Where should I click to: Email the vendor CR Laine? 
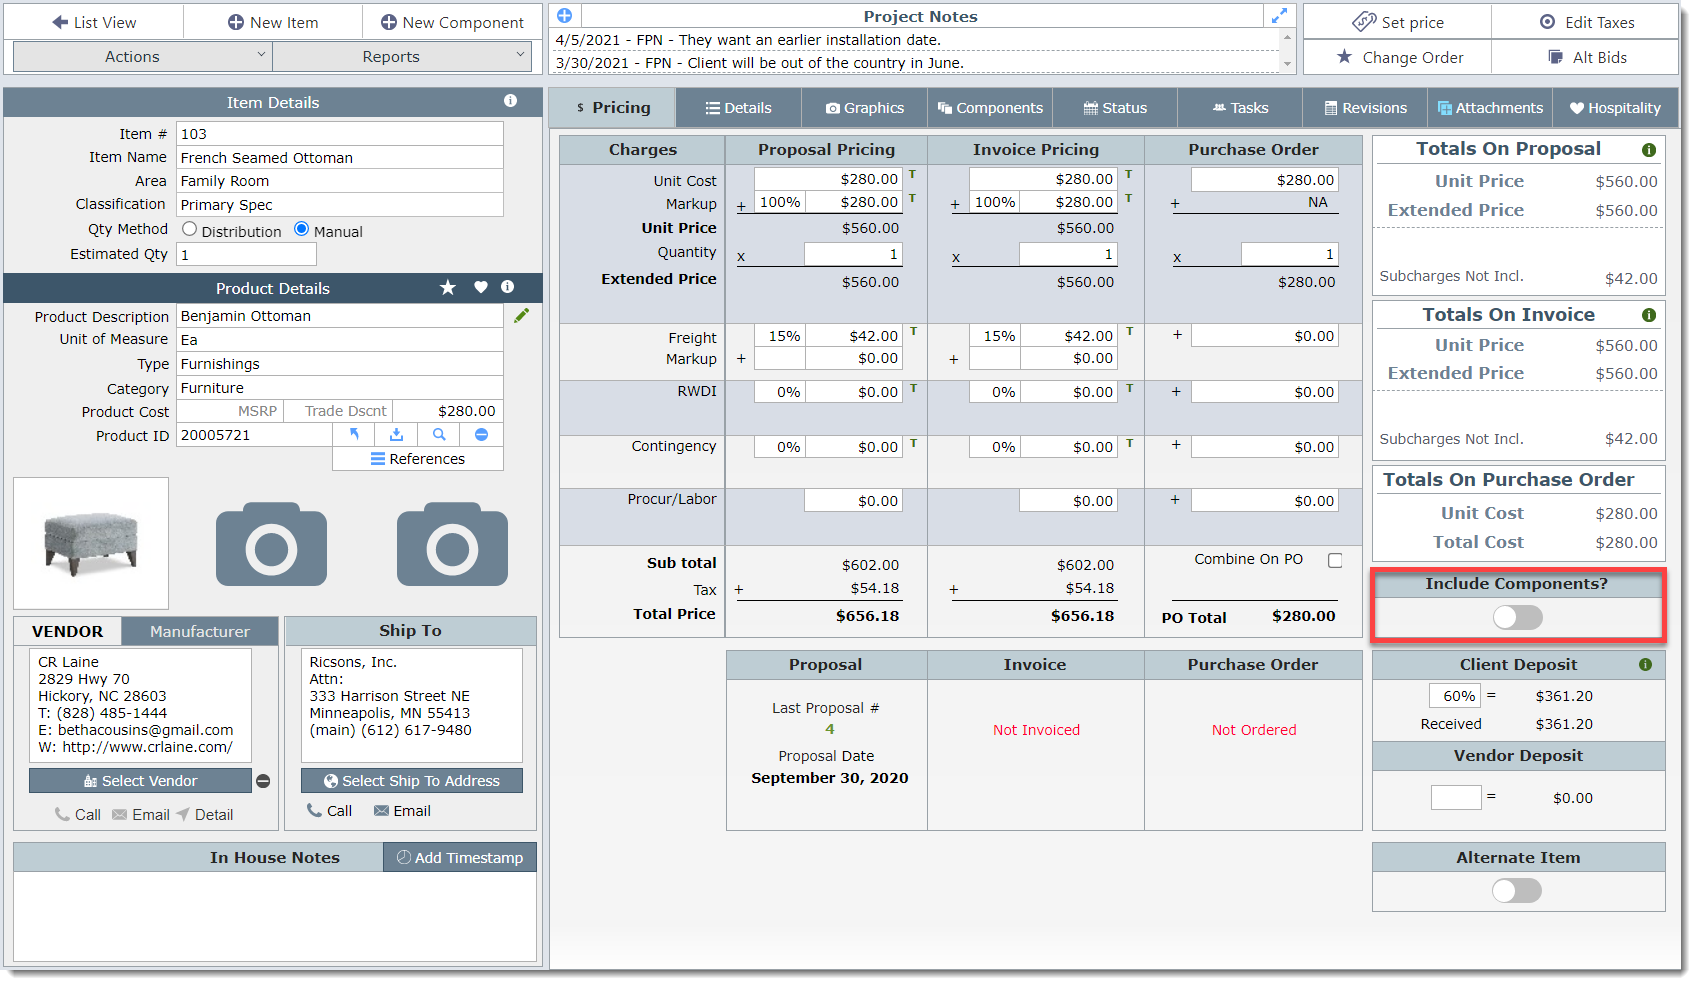[x=141, y=815]
